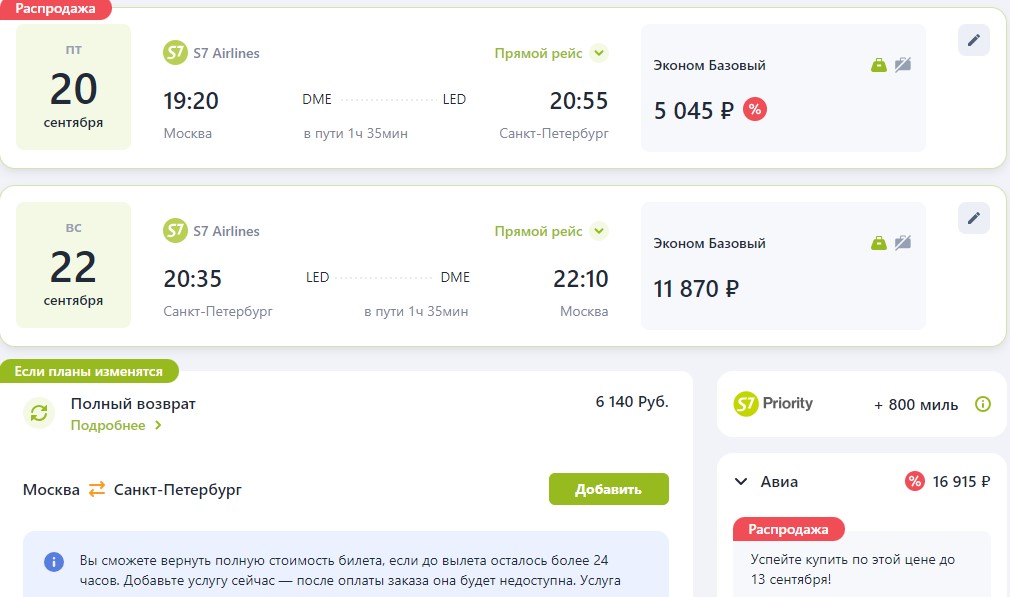
Task: Select the Эконом Базовый fare for 5 045 ₽
Action: pos(783,88)
